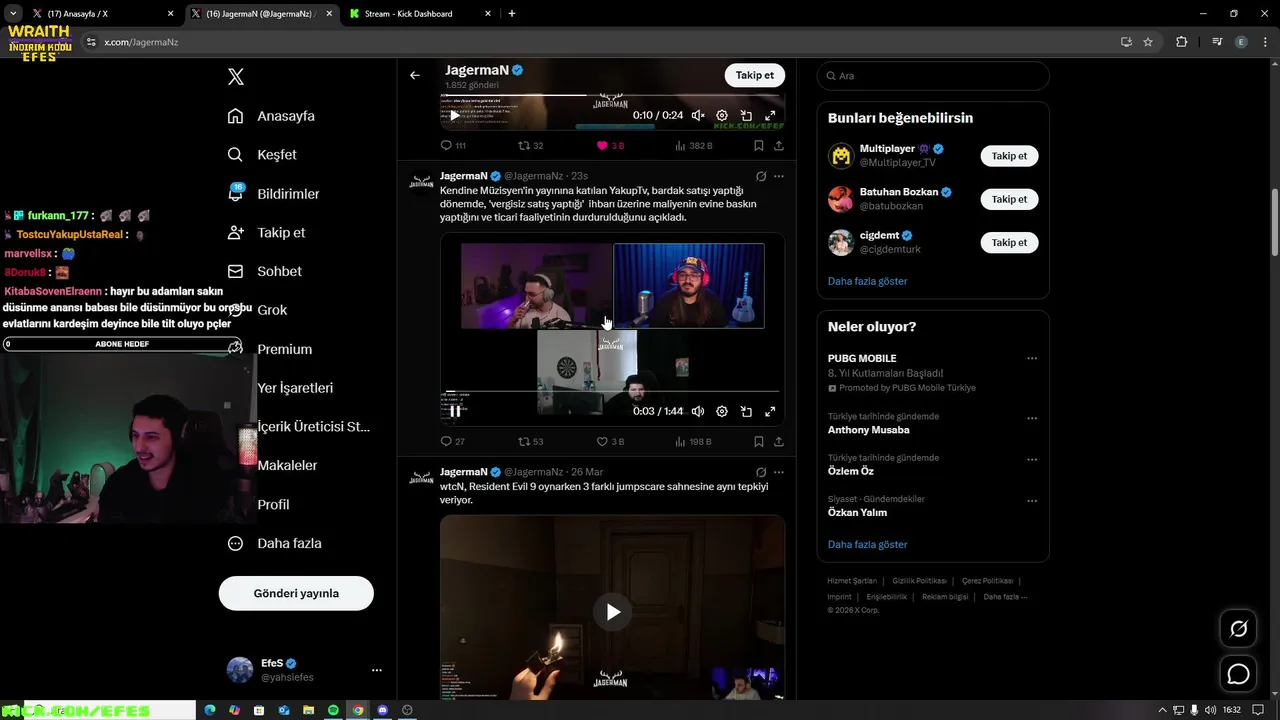Seek on the 0:10 / 0:24 video progress bar
This screenshot has height=720, width=1280.
(612, 96)
